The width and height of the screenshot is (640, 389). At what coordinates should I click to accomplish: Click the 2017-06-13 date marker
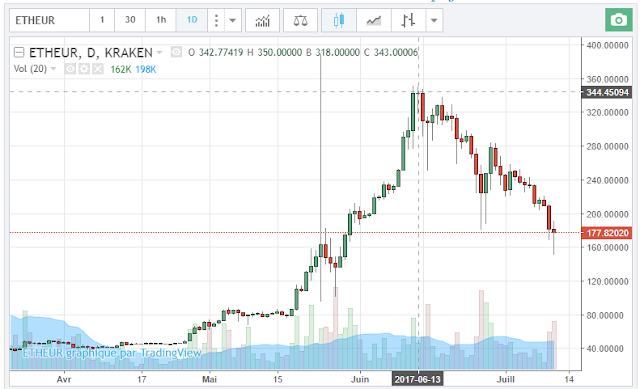[x=417, y=379]
